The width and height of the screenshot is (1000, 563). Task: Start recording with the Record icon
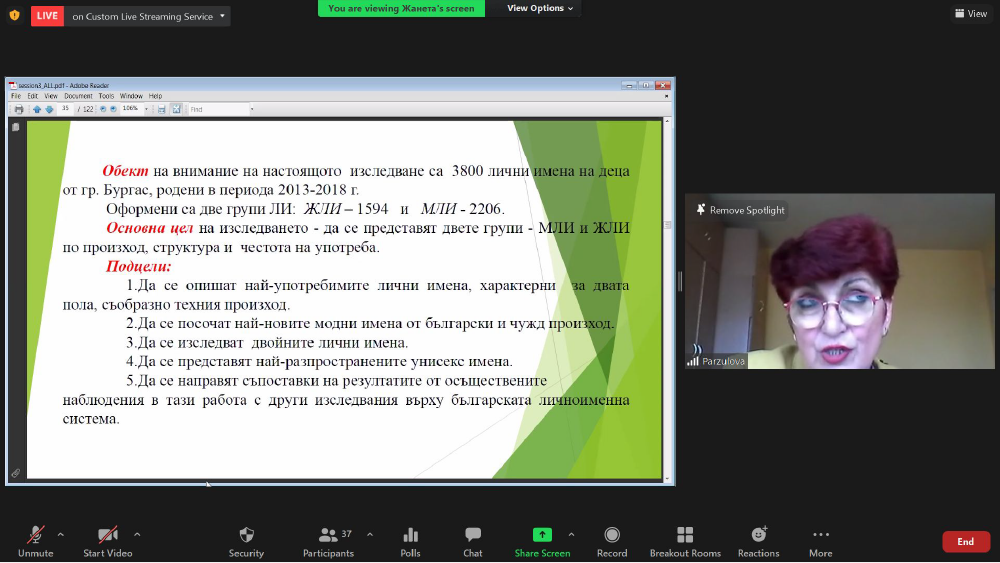point(612,535)
